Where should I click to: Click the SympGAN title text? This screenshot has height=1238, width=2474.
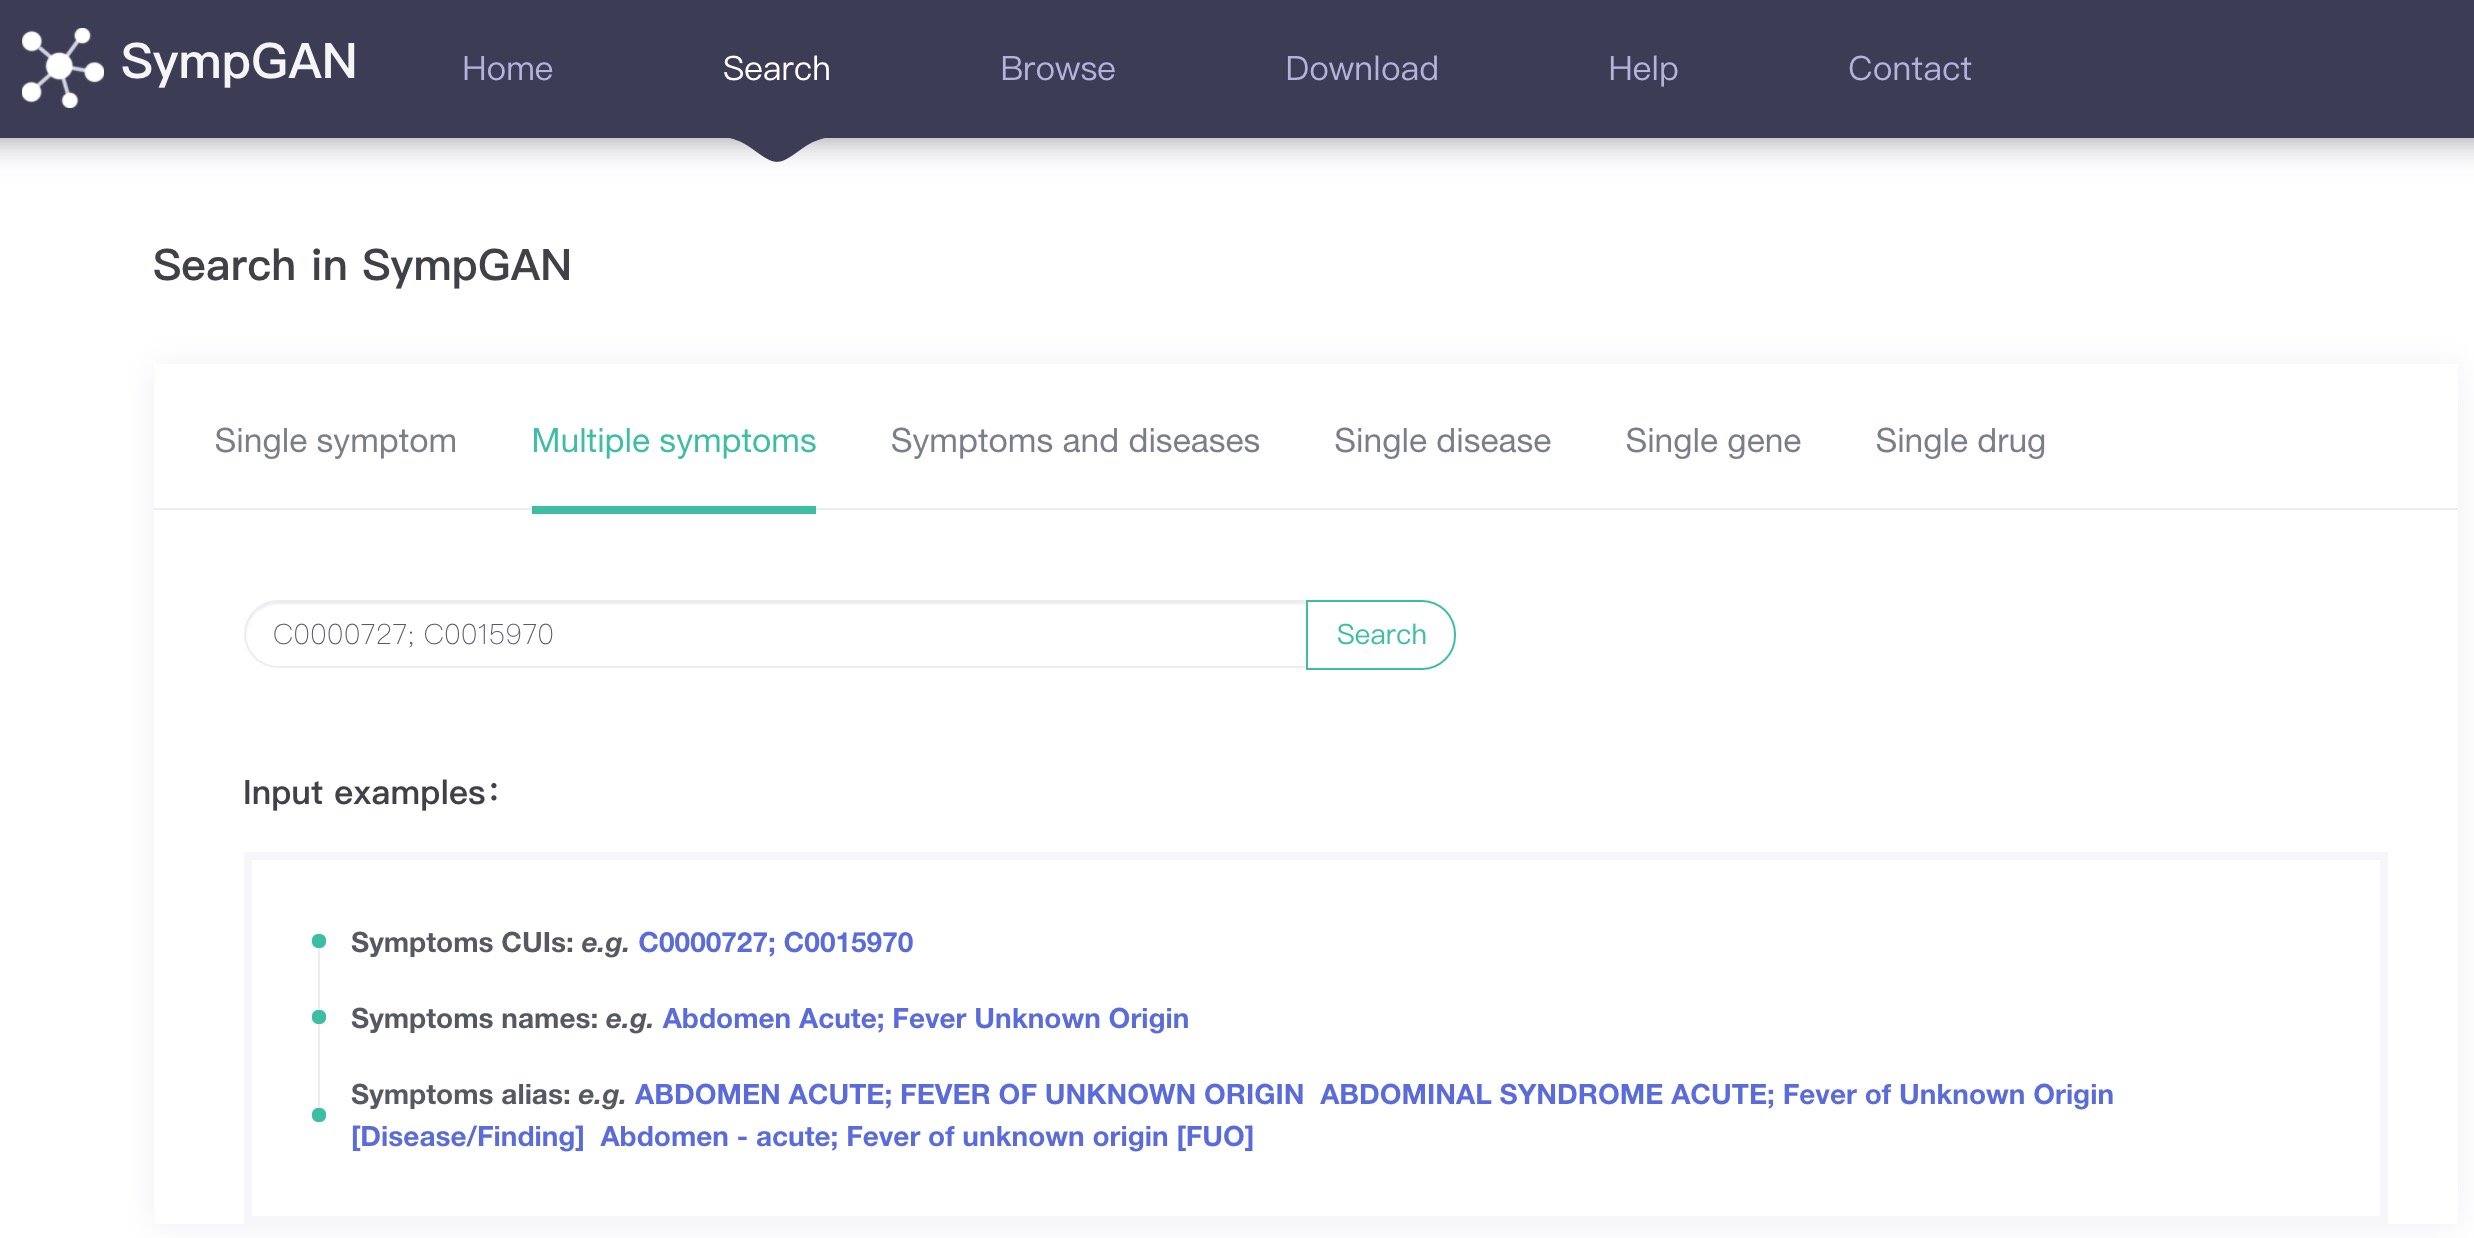point(238,62)
